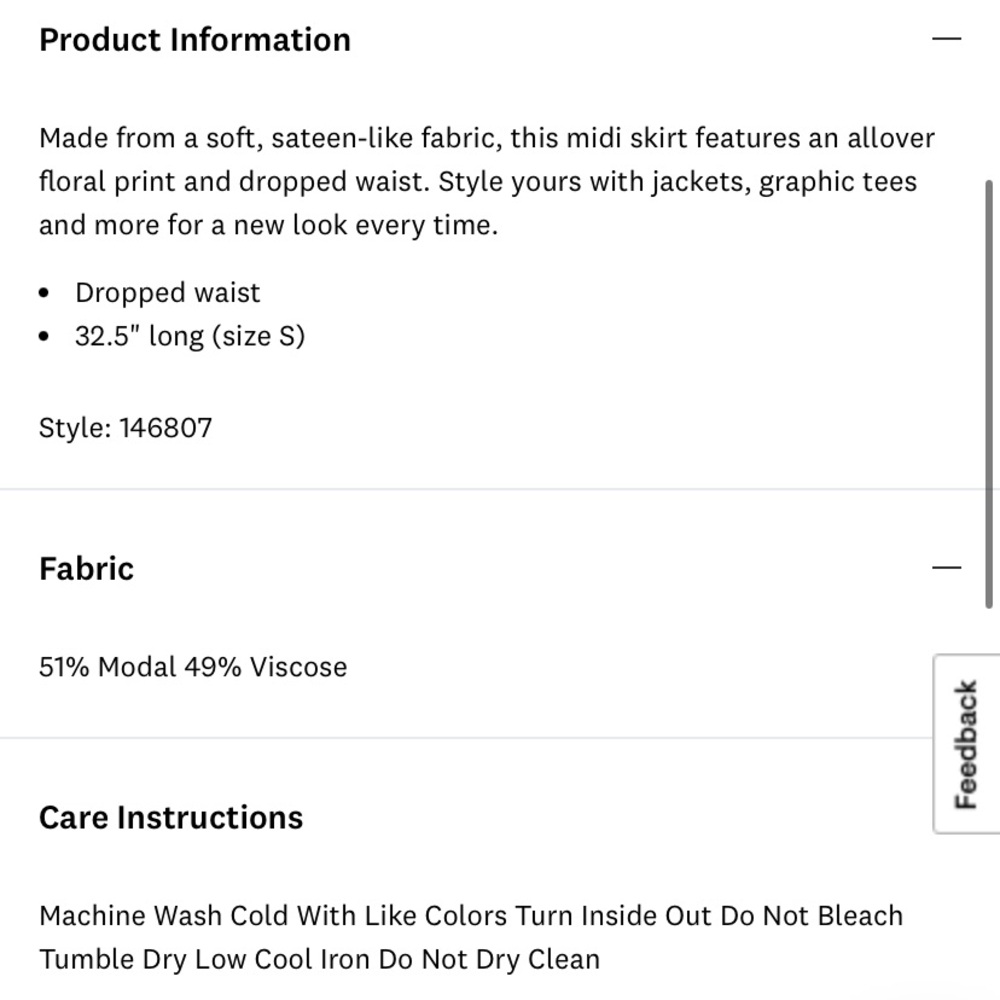
Task: Click the Dropped waist list item
Action: (x=168, y=293)
